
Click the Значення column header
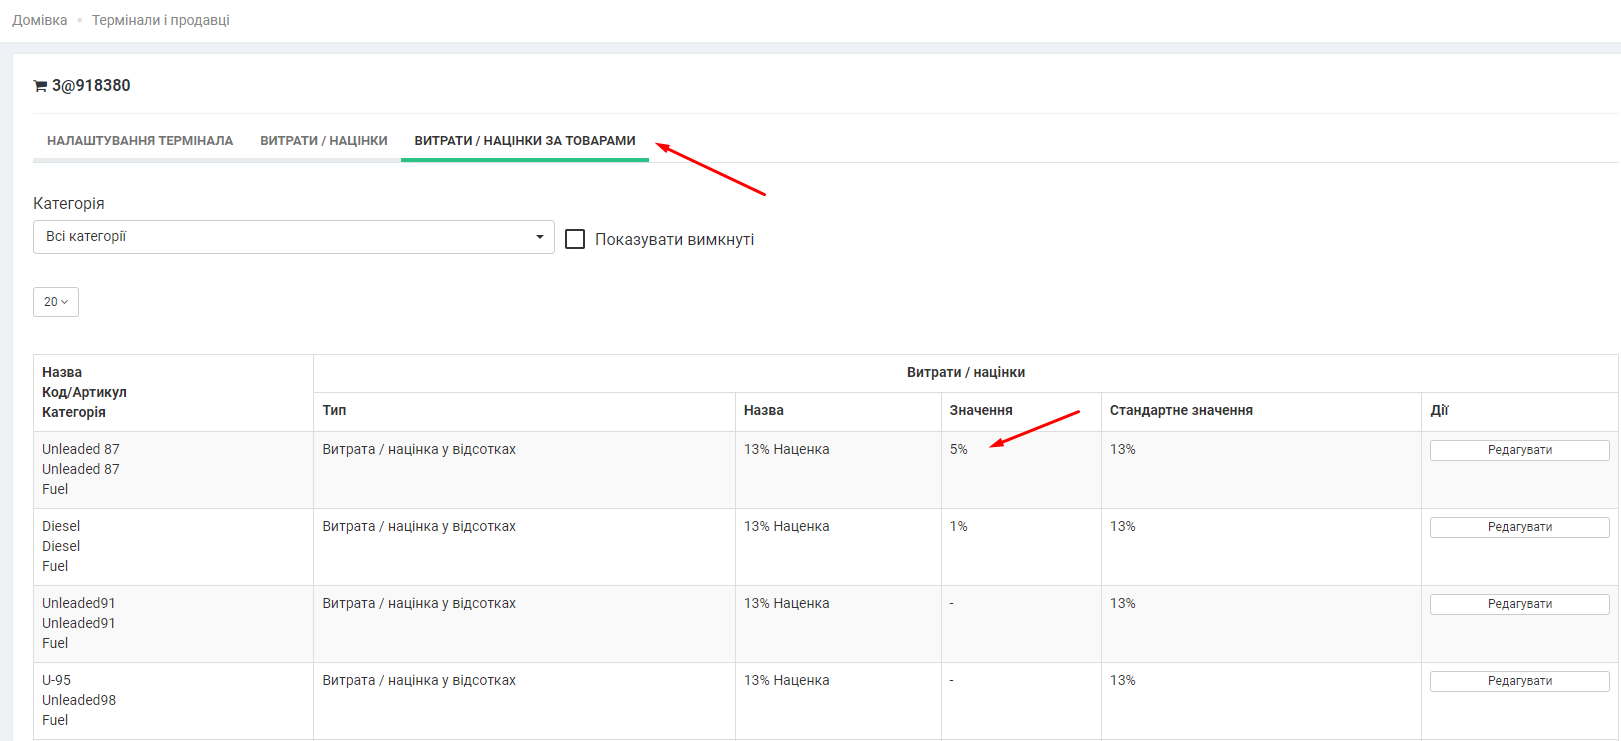coord(981,411)
